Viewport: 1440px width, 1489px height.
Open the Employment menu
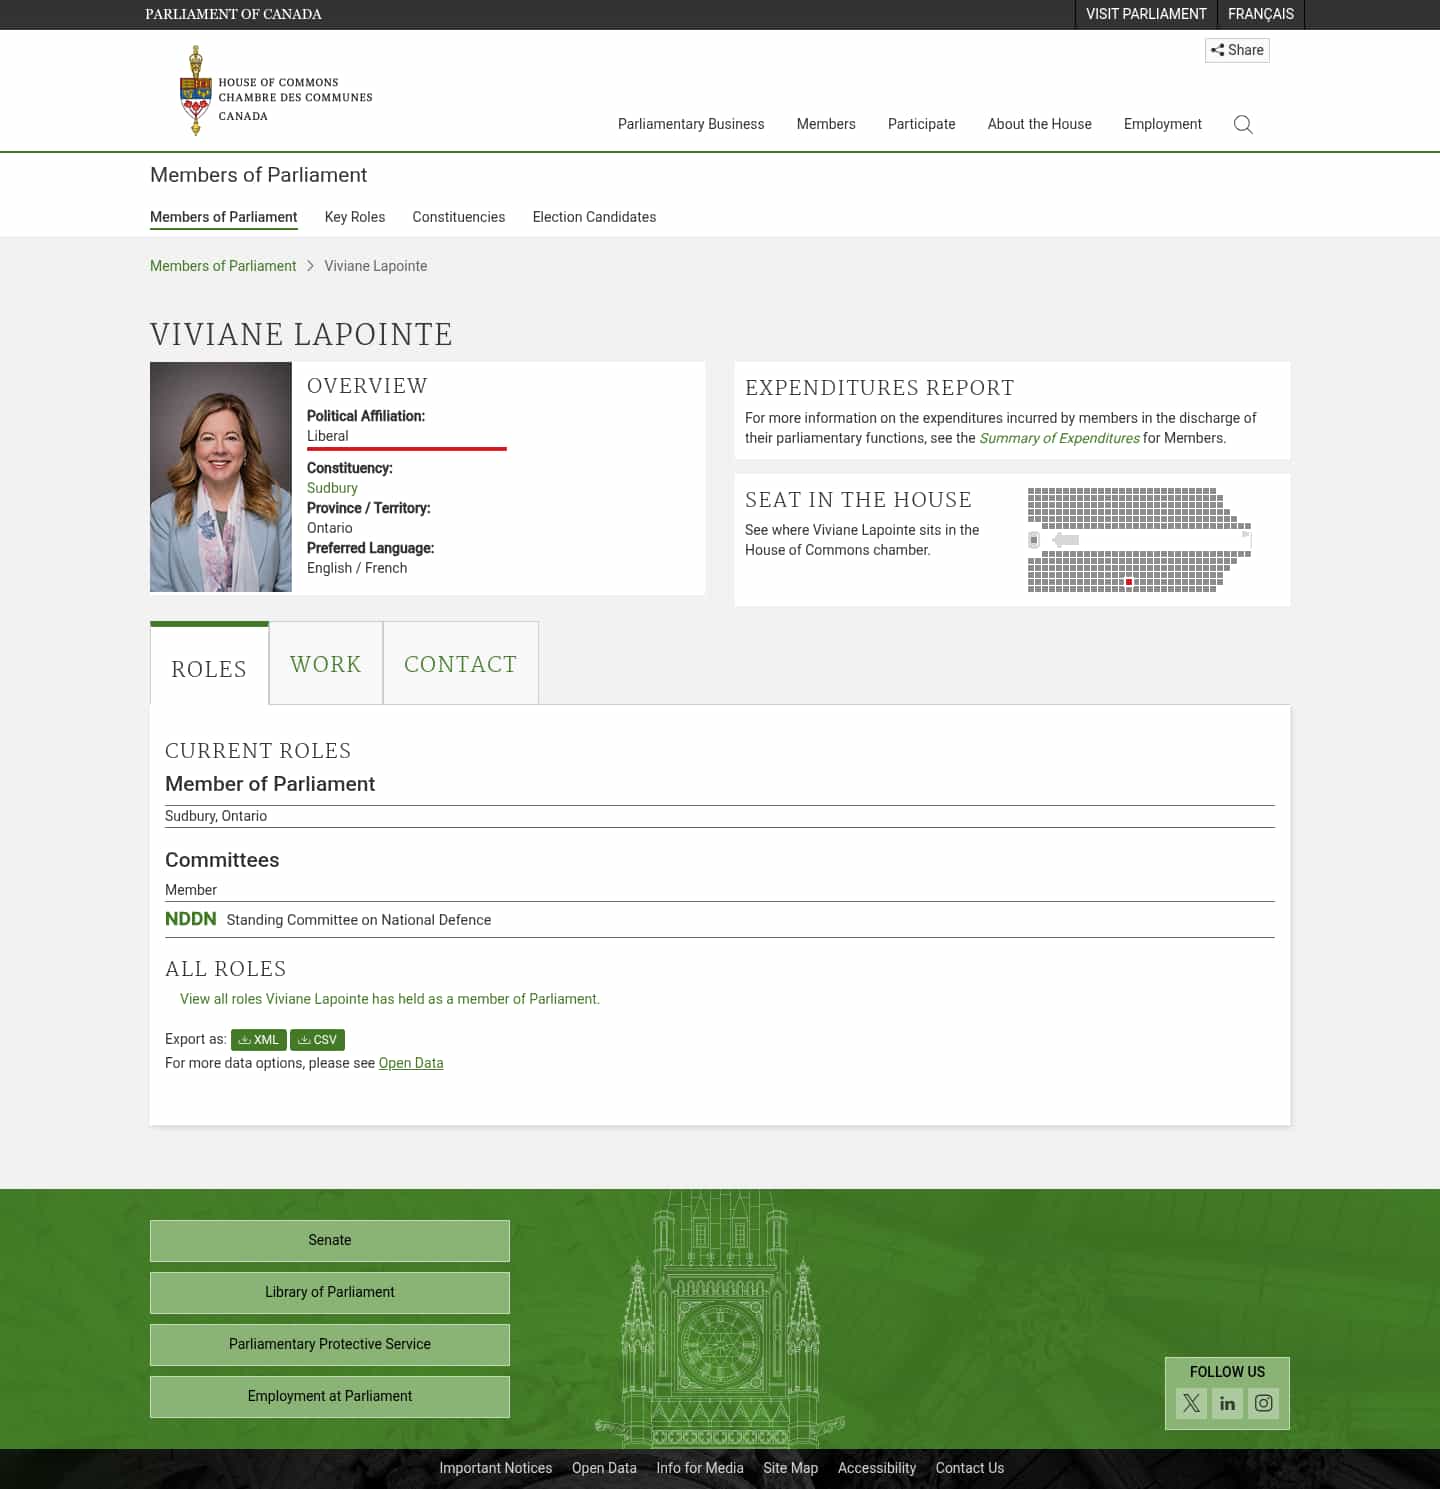point(1162,124)
